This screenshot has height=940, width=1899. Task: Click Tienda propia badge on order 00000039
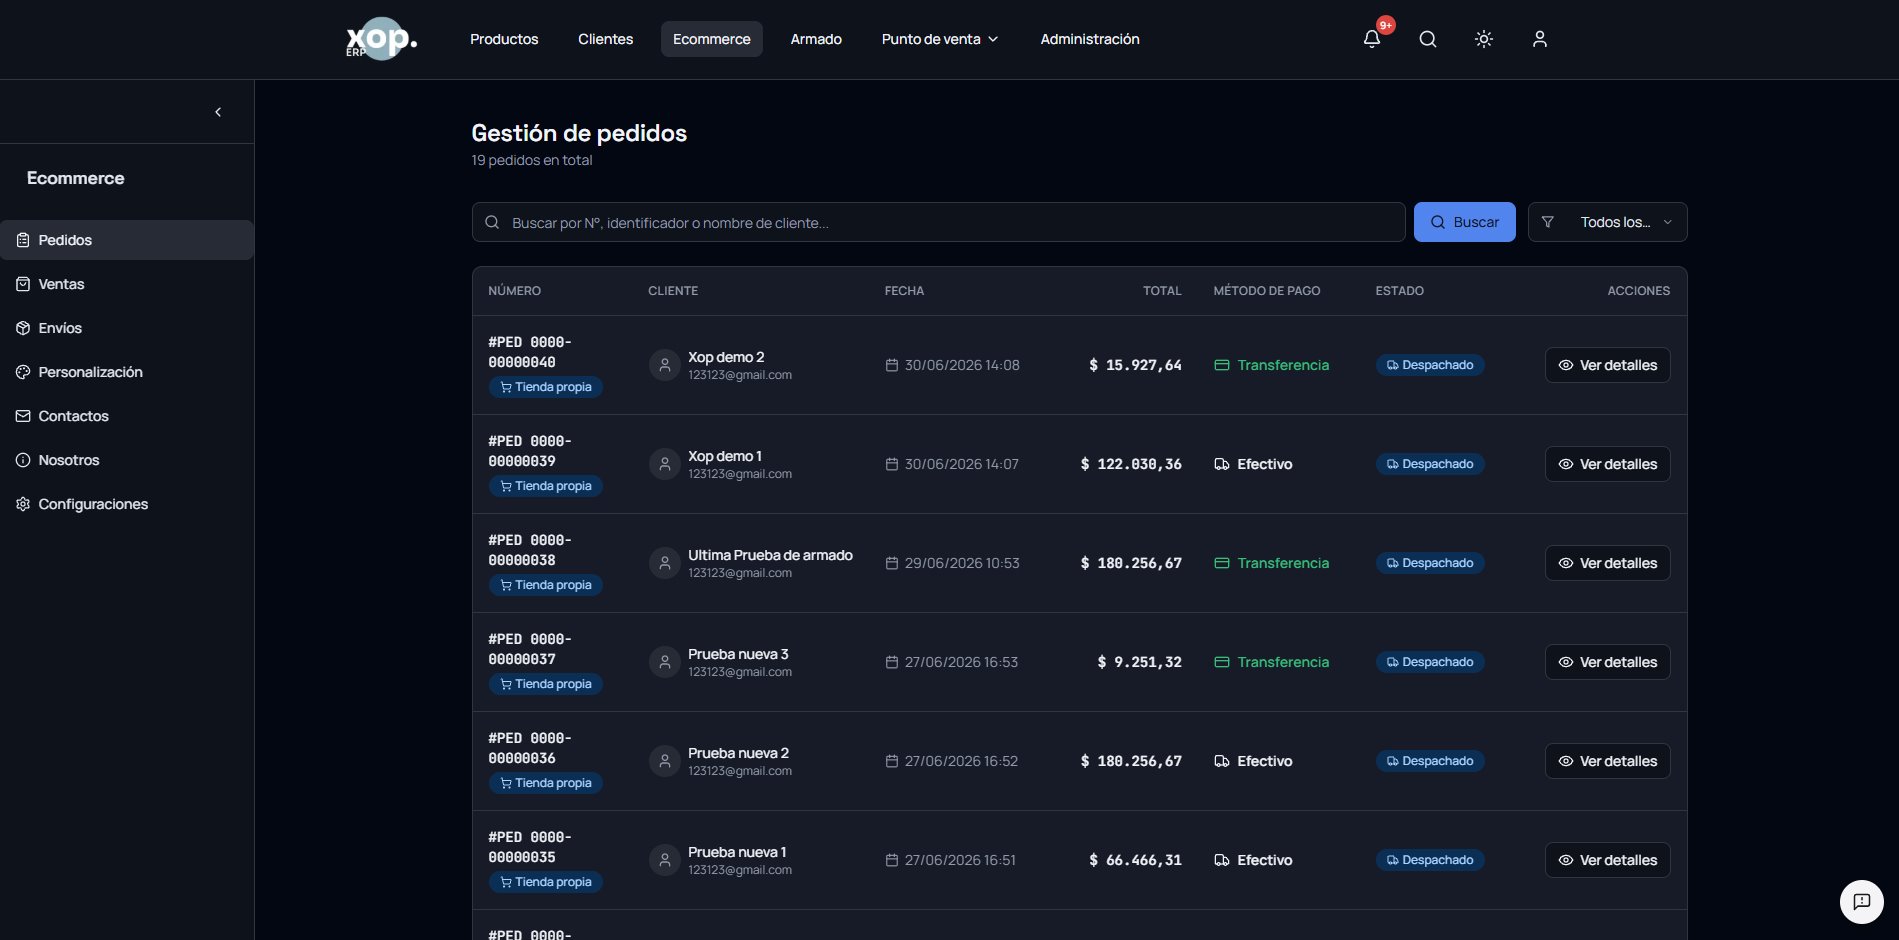point(545,486)
